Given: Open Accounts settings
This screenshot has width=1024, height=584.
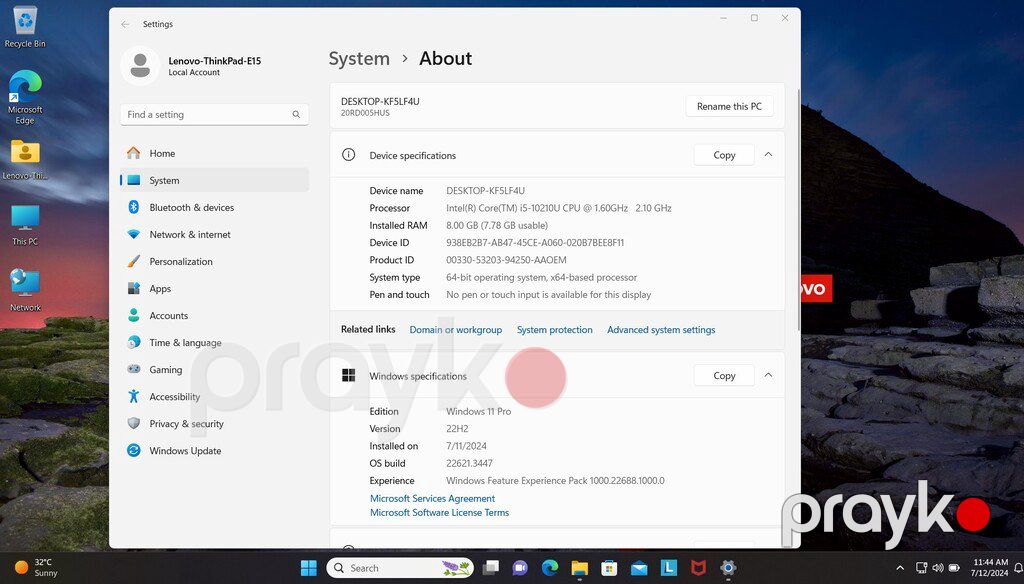Looking at the screenshot, I should coord(214,315).
